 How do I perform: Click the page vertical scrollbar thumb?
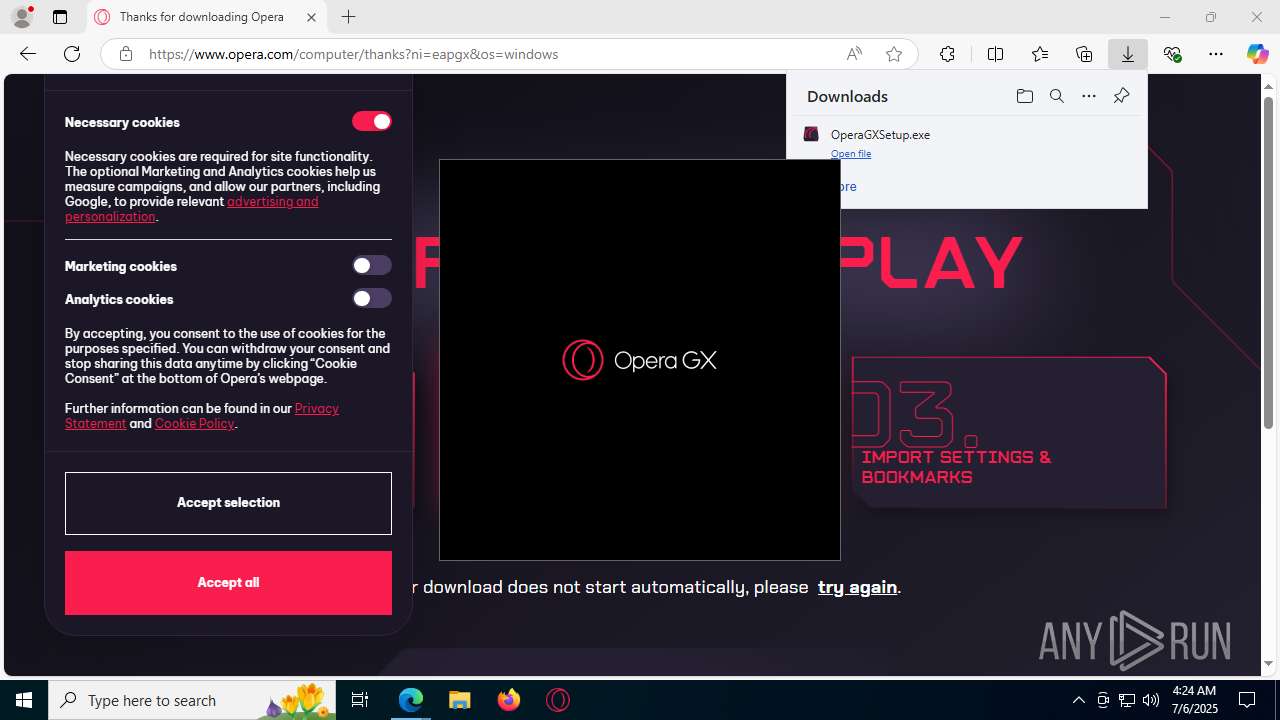click(x=1268, y=262)
